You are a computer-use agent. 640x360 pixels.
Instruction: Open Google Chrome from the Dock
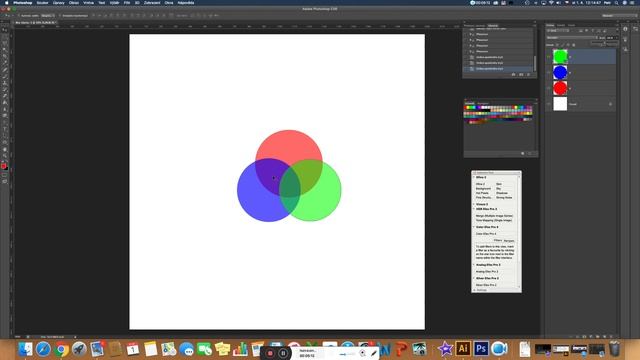(x=61, y=349)
